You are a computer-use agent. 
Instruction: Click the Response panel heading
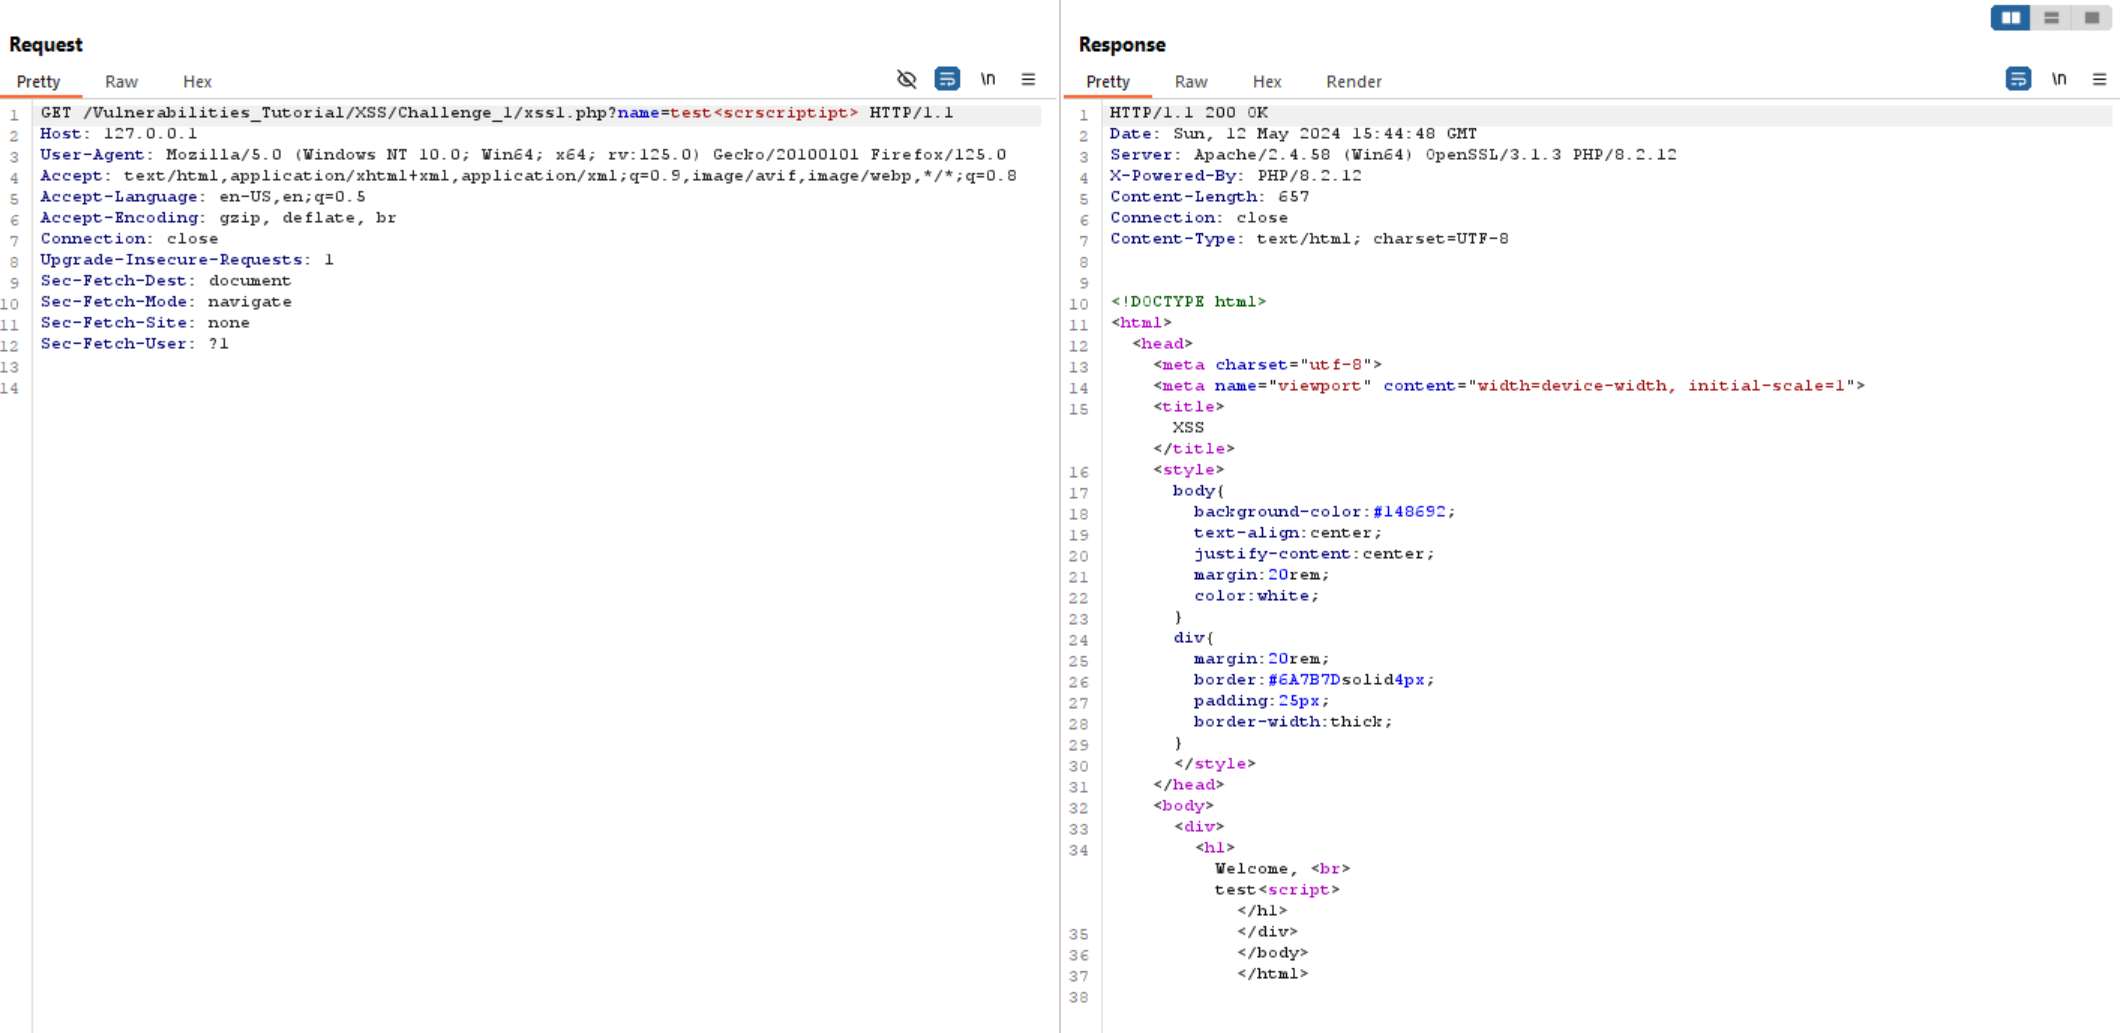click(1122, 45)
